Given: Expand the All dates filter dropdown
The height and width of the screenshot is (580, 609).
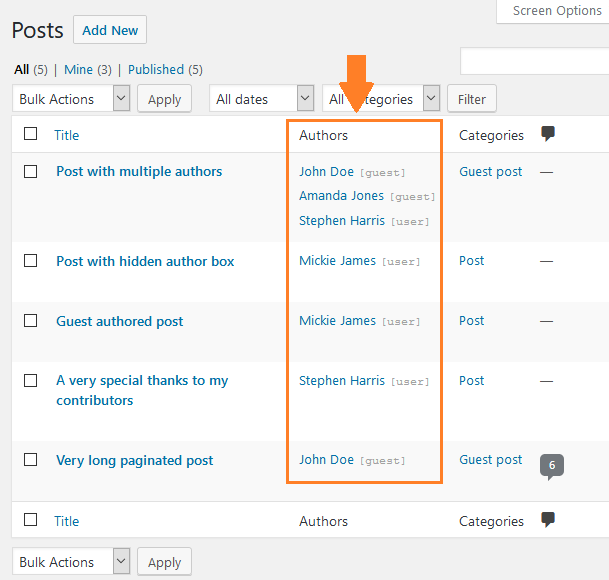Looking at the screenshot, I should (x=262, y=99).
